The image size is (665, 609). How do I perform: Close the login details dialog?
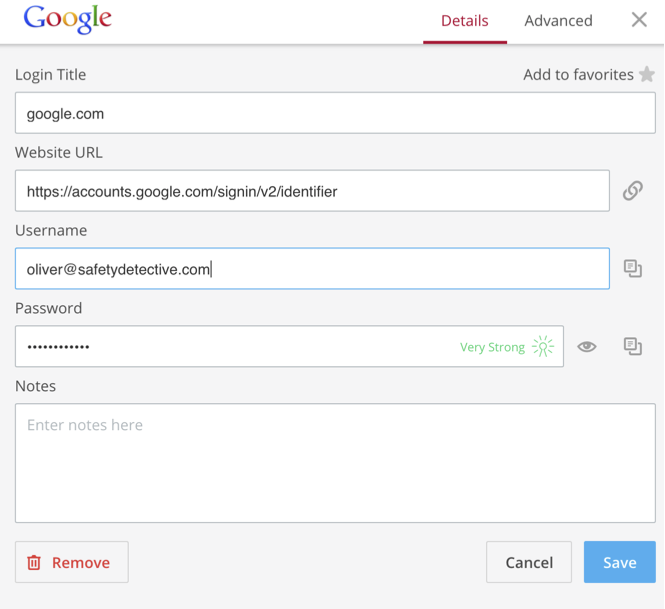tap(639, 20)
